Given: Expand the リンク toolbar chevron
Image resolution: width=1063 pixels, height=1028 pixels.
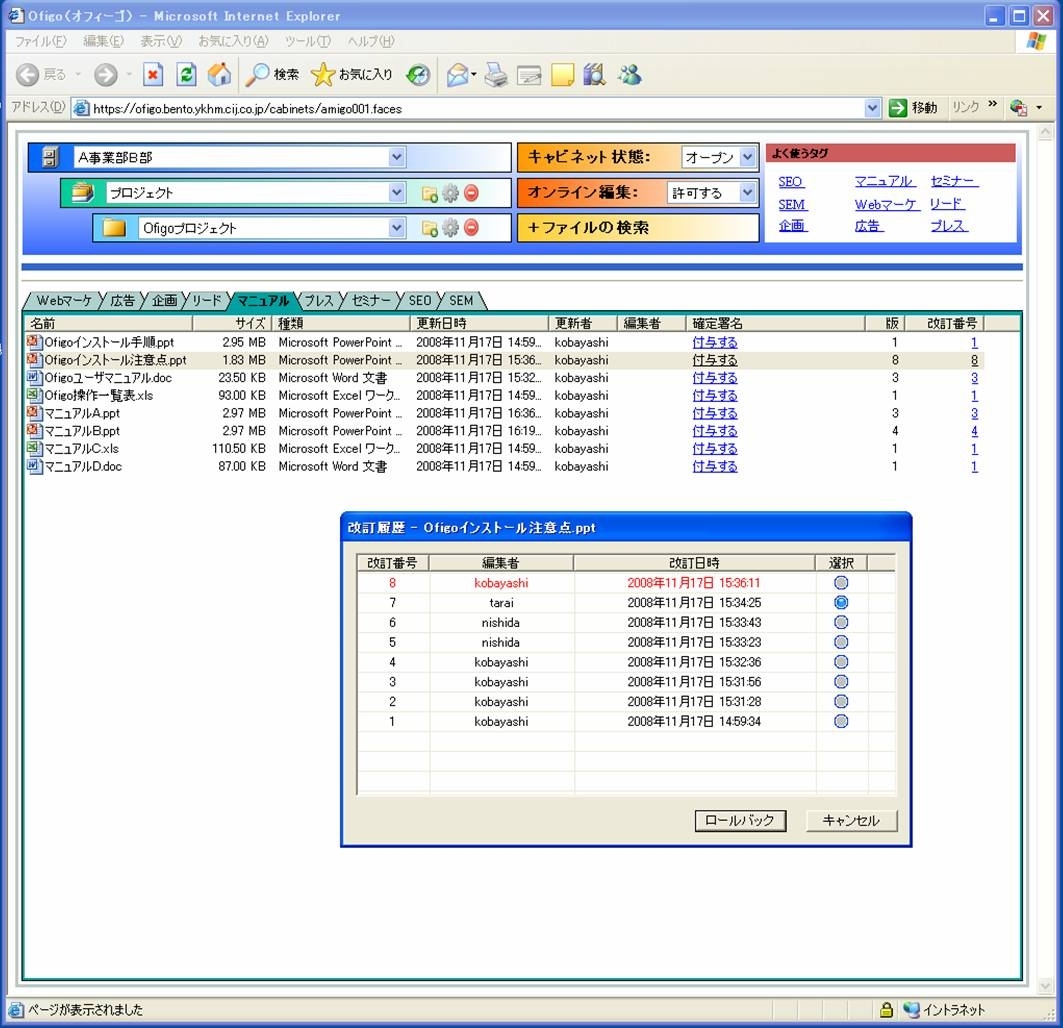Looking at the screenshot, I should (992, 104).
